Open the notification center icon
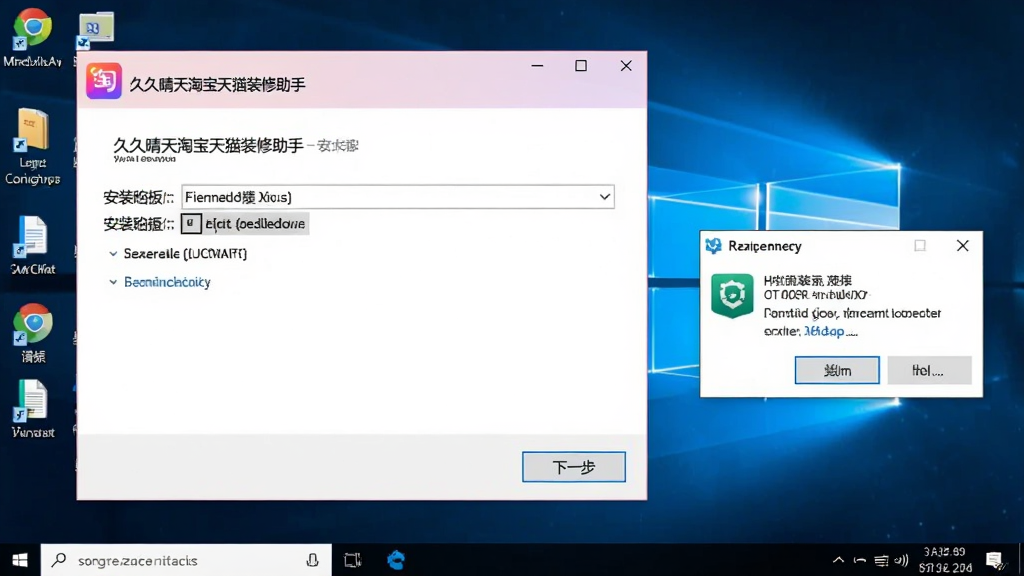1024x576 pixels. click(995, 560)
